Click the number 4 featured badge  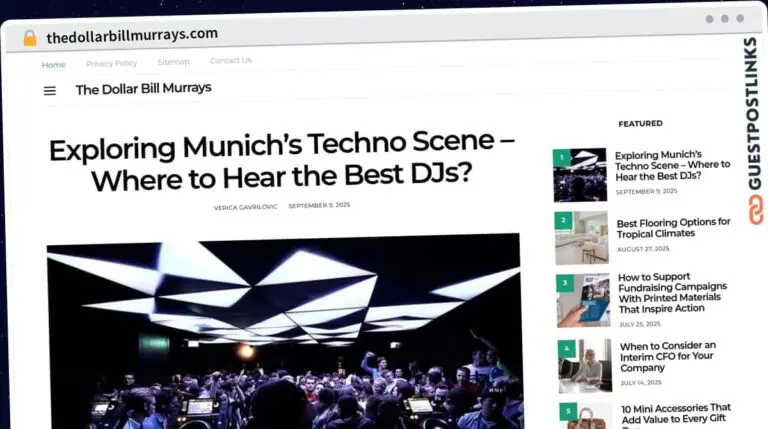click(565, 348)
